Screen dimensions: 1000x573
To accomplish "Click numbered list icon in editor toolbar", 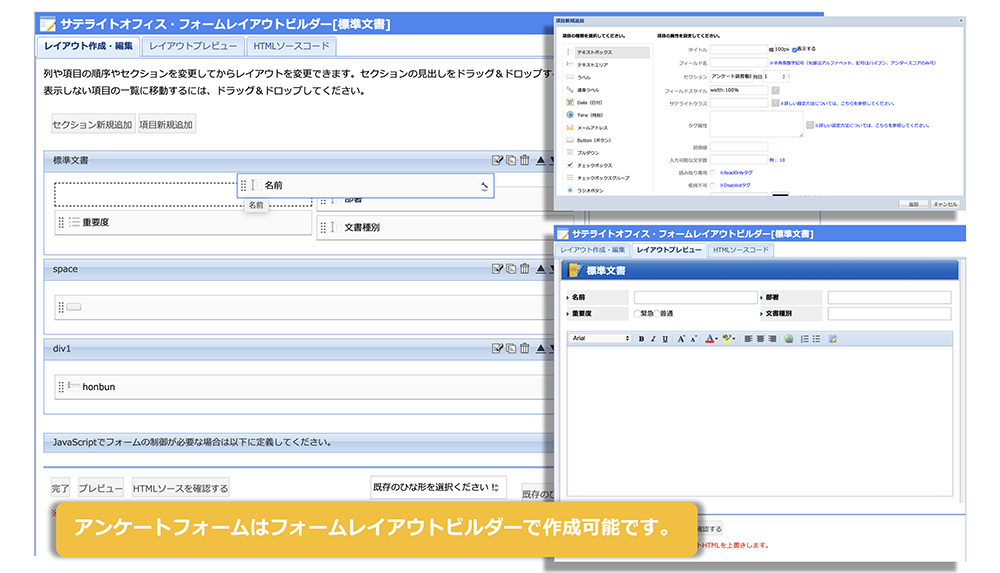I will (x=805, y=339).
